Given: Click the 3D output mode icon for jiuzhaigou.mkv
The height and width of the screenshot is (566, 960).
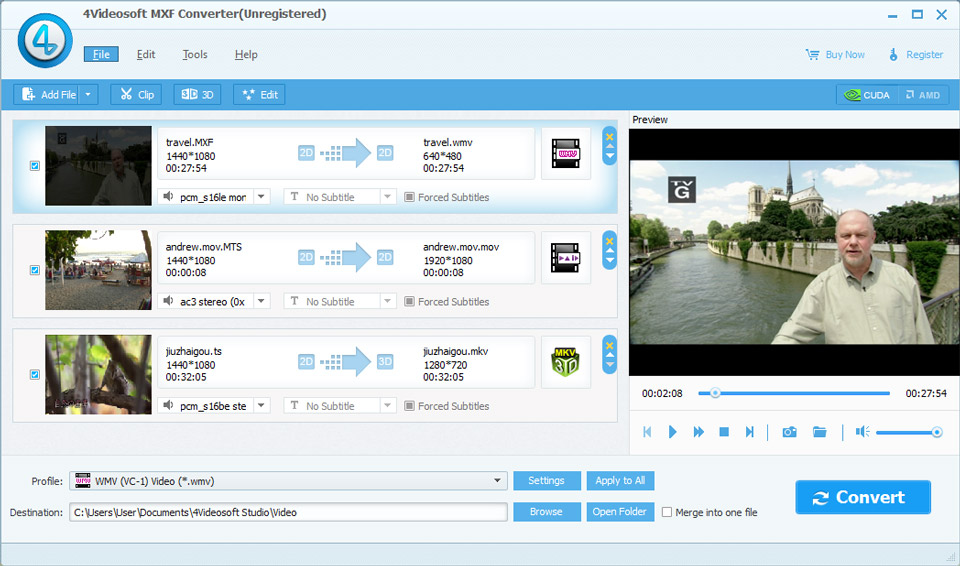Looking at the screenshot, I should coord(385,361).
